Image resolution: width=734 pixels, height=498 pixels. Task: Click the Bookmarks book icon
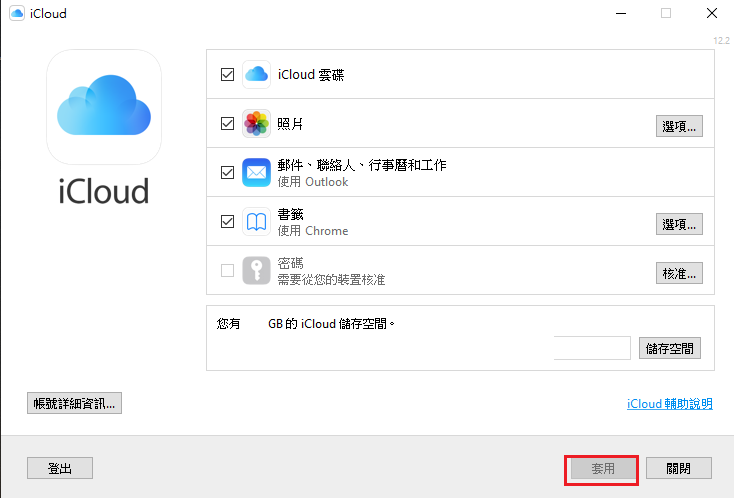click(x=256, y=221)
